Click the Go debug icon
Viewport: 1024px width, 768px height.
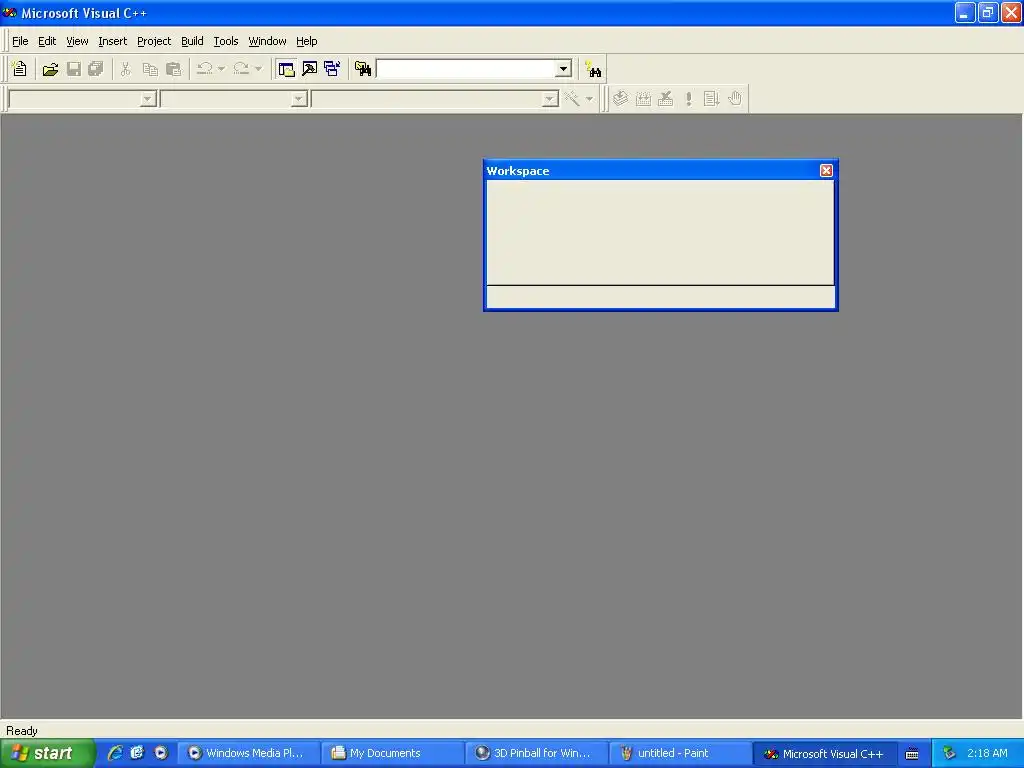711,99
